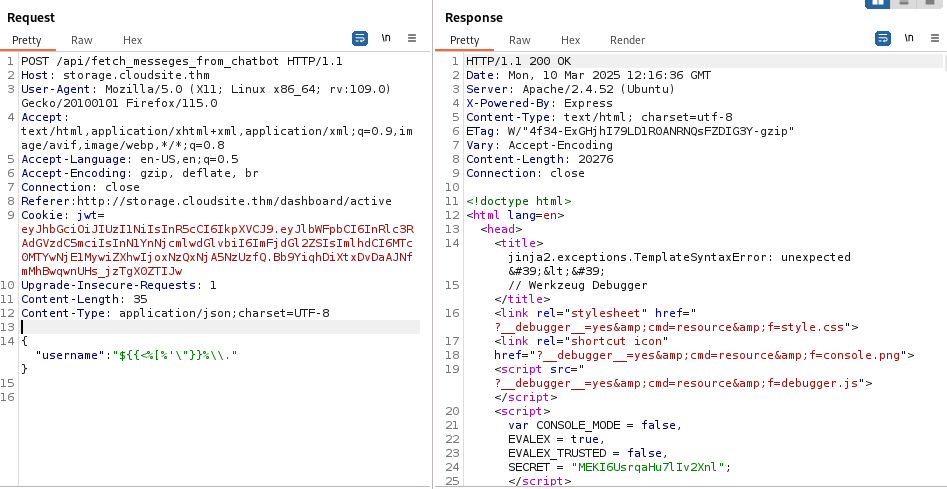Click the ETag response header line
The height and width of the screenshot is (489, 947).
[630, 131]
